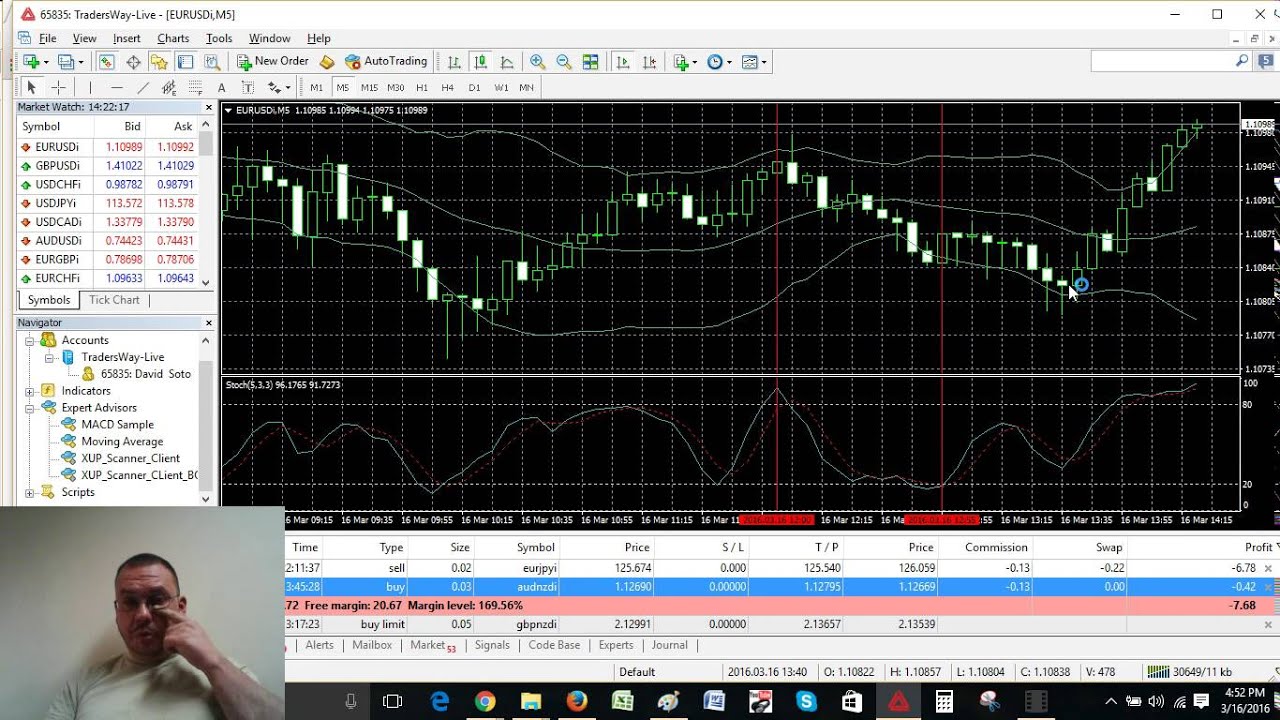Image resolution: width=1280 pixels, height=720 pixels.
Task: Click the New Order button
Action: coord(273,61)
